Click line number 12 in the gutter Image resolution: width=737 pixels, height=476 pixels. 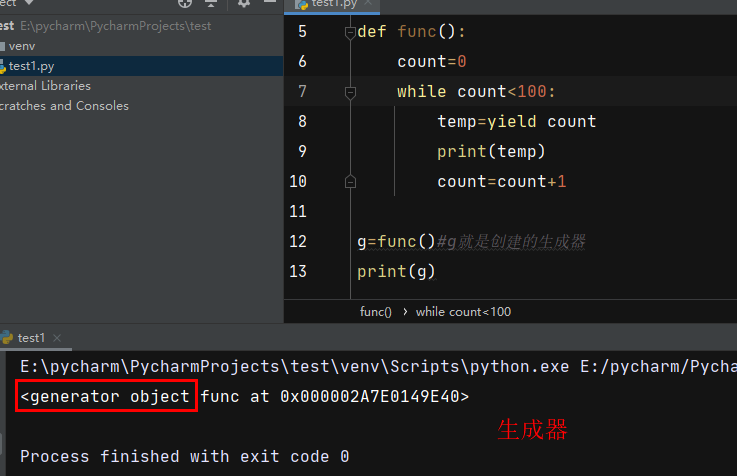298,242
